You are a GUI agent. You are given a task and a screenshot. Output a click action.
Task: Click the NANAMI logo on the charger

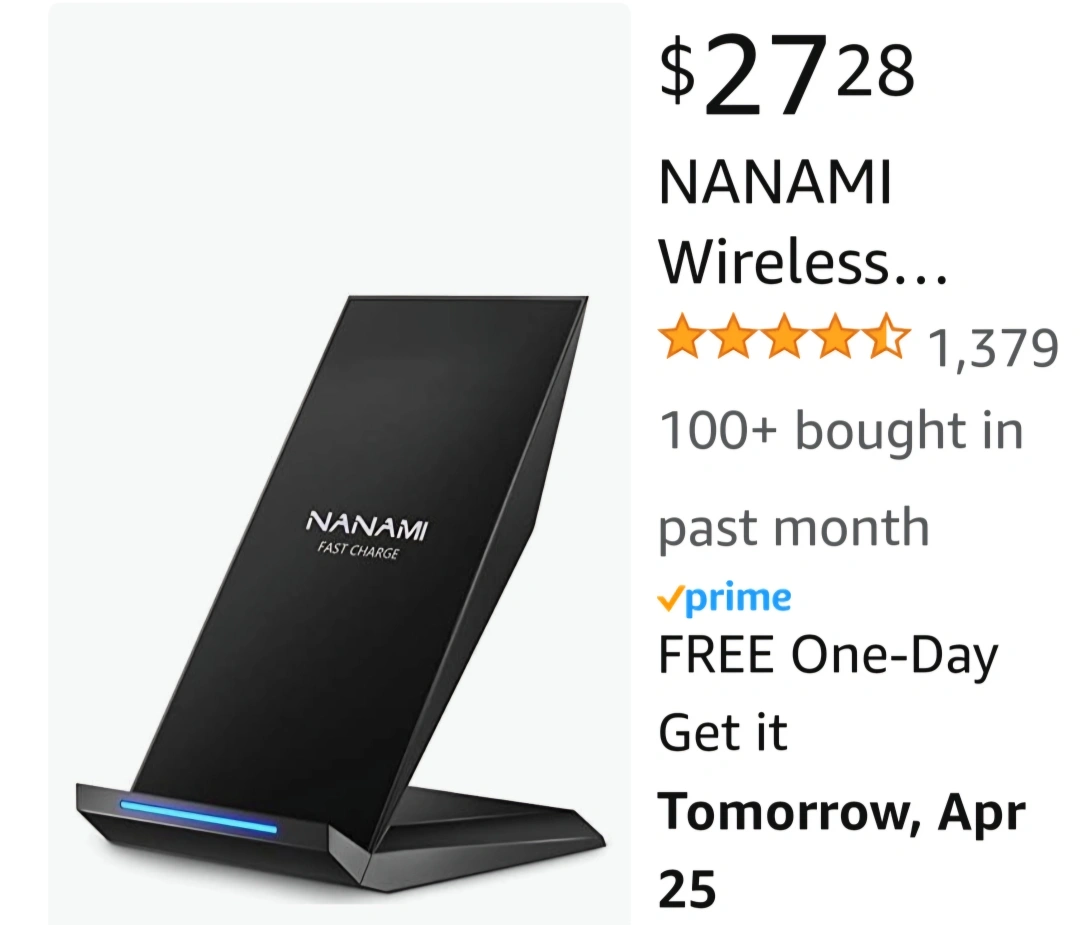[x=367, y=526]
